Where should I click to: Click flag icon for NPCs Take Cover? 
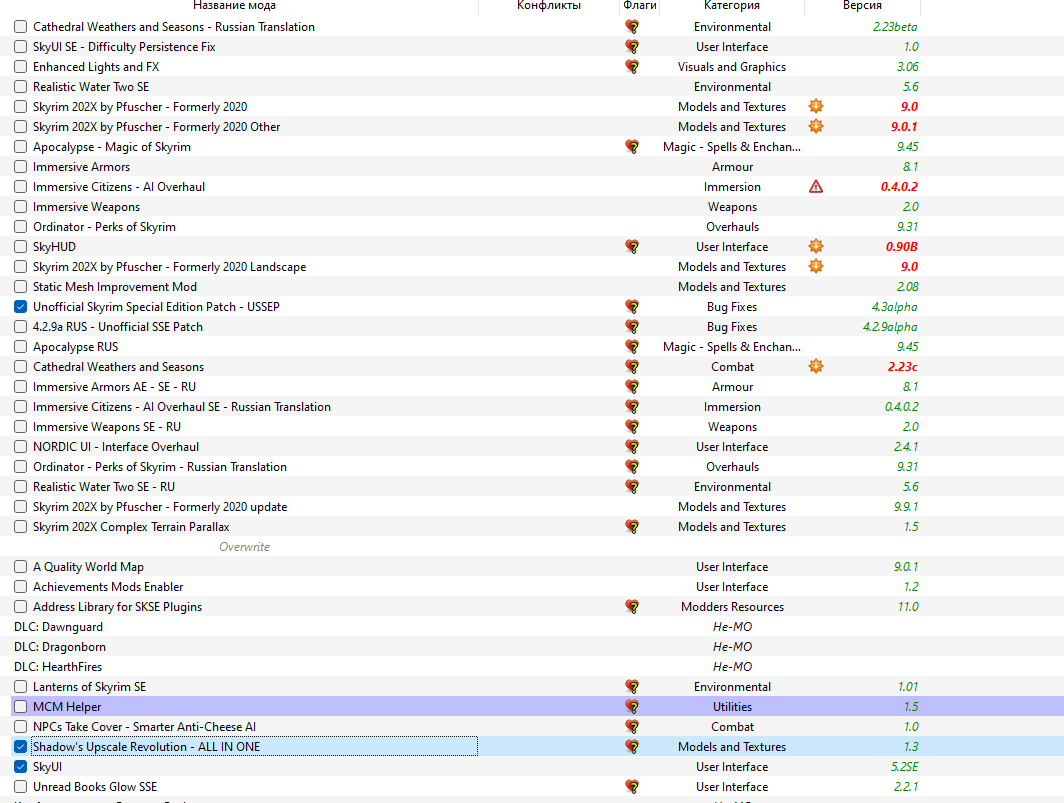(x=632, y=727)
